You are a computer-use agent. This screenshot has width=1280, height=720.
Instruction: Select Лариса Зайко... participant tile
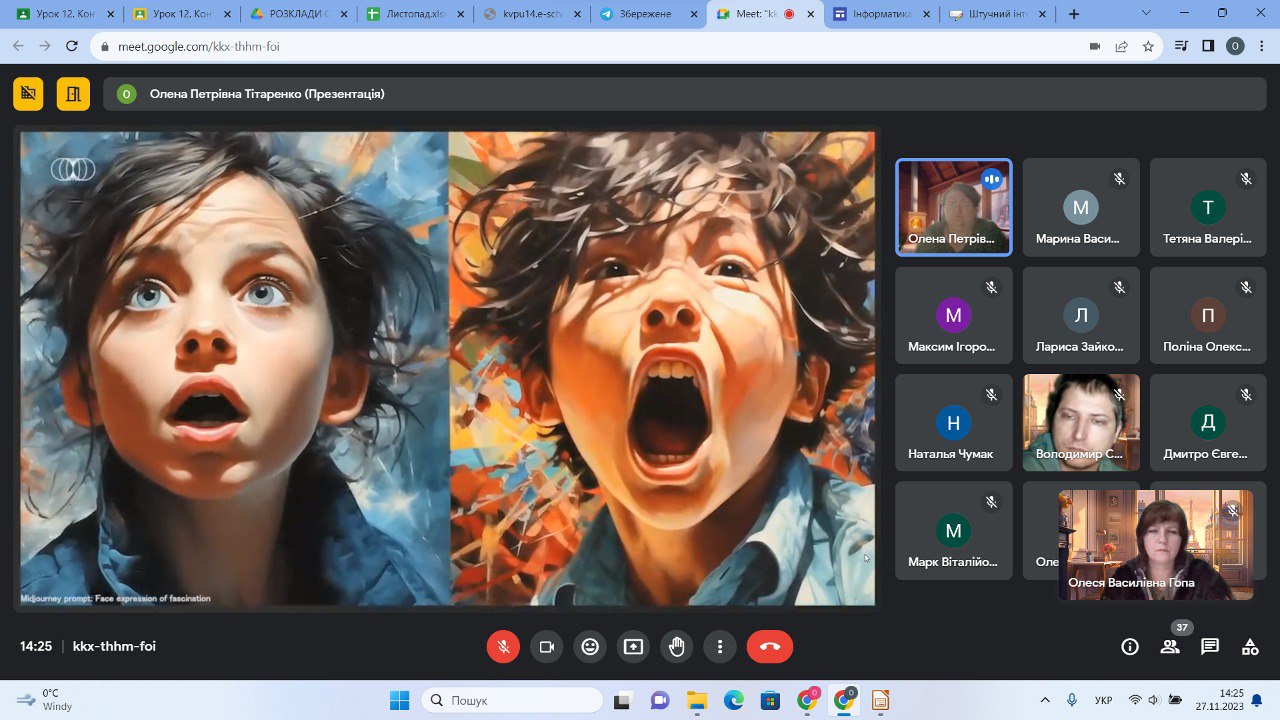click(1081, 315)
